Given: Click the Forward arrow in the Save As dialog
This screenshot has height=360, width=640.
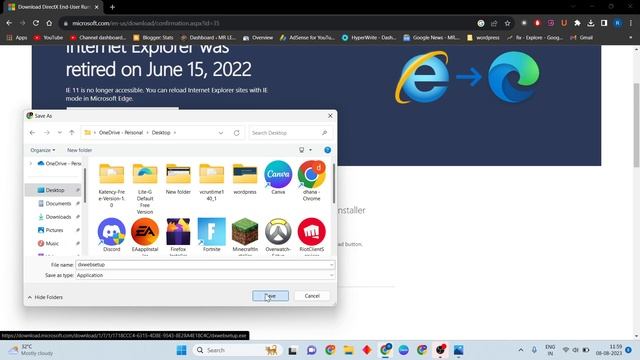Looking at the screenshot, I should [47, 133].
